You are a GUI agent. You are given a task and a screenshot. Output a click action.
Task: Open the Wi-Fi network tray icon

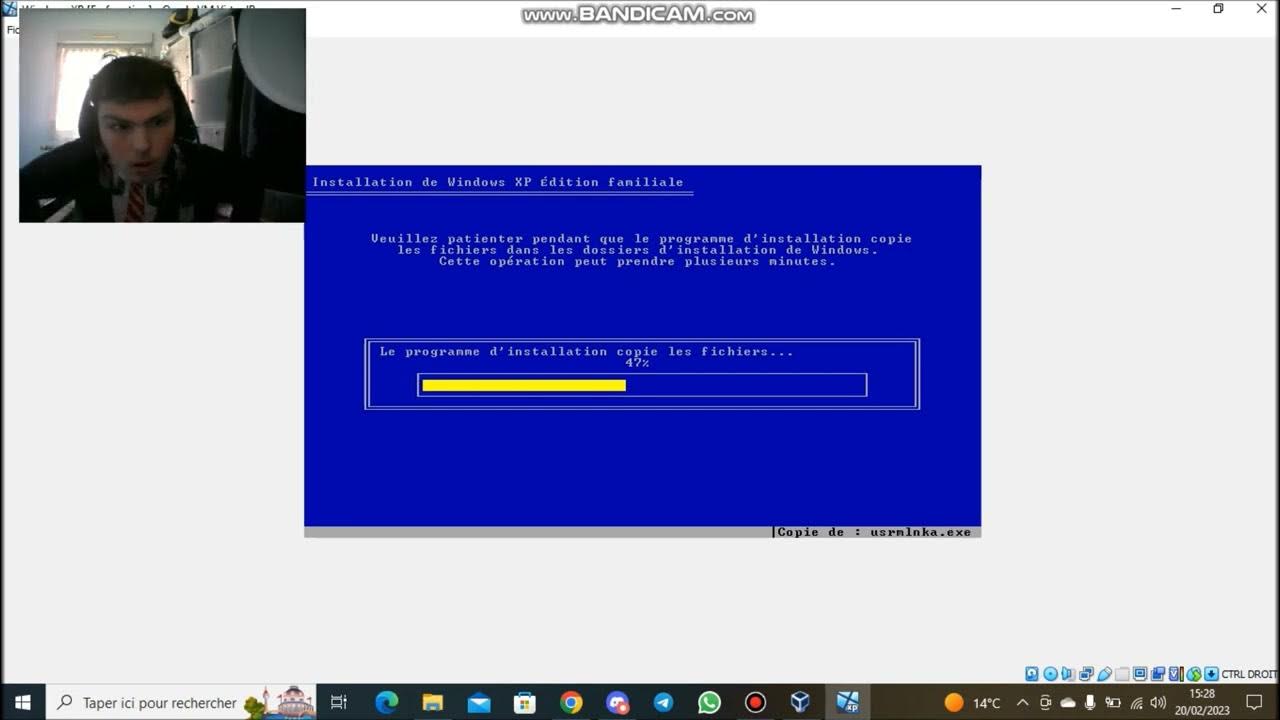point(1136,702)
